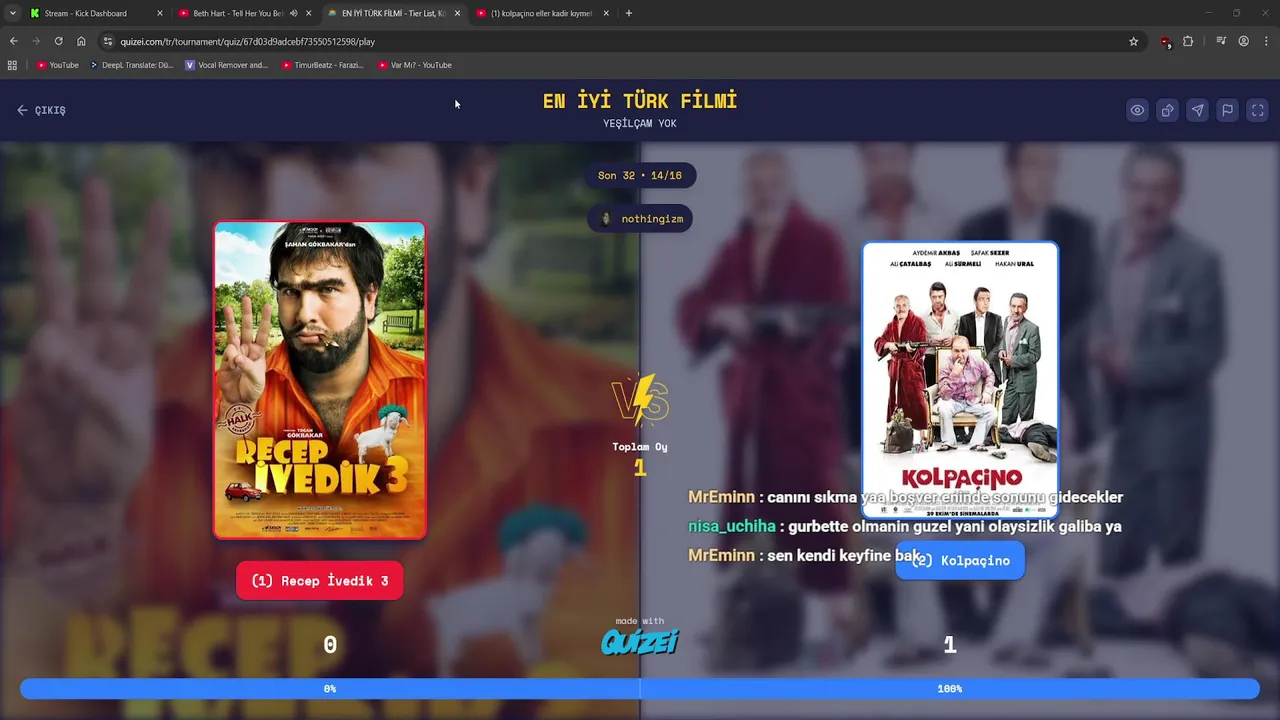Click the dice random pick icon

[1167, 110]
